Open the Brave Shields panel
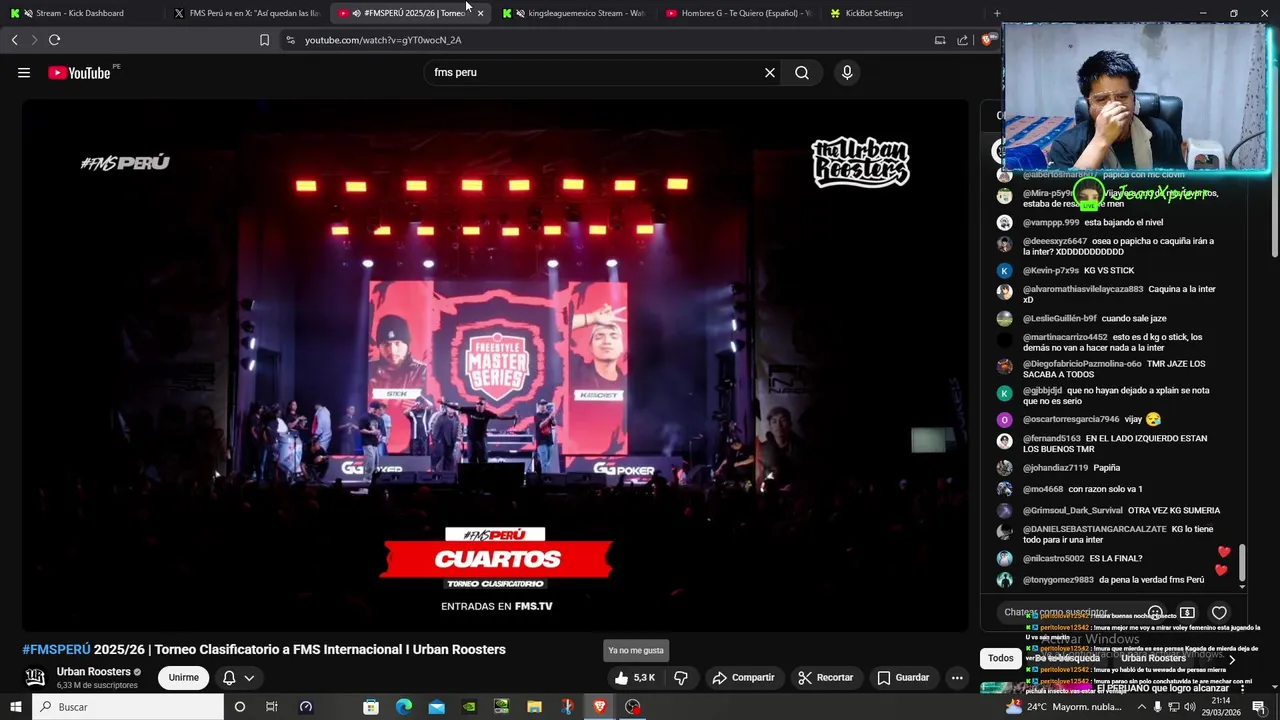Image resolution: width=1280 pixels, height=720 pixels. pos(988,40)
